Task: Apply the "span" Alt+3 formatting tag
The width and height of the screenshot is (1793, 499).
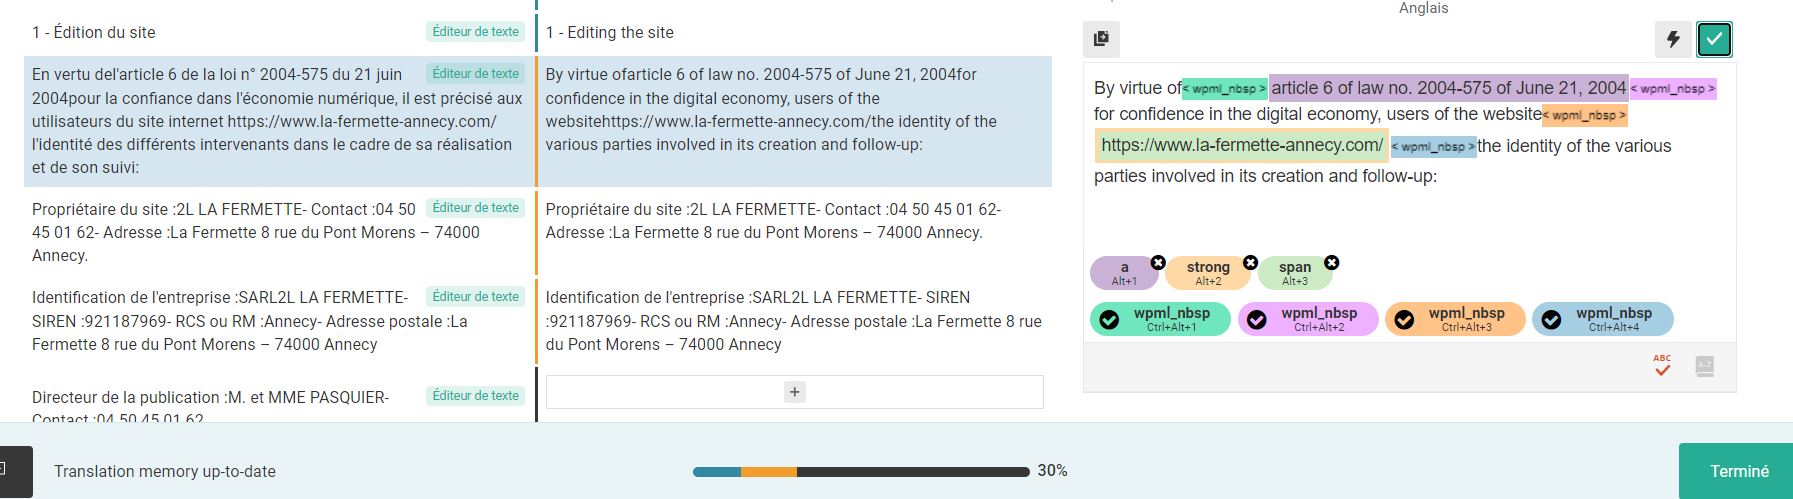Action: (1294, 272)
